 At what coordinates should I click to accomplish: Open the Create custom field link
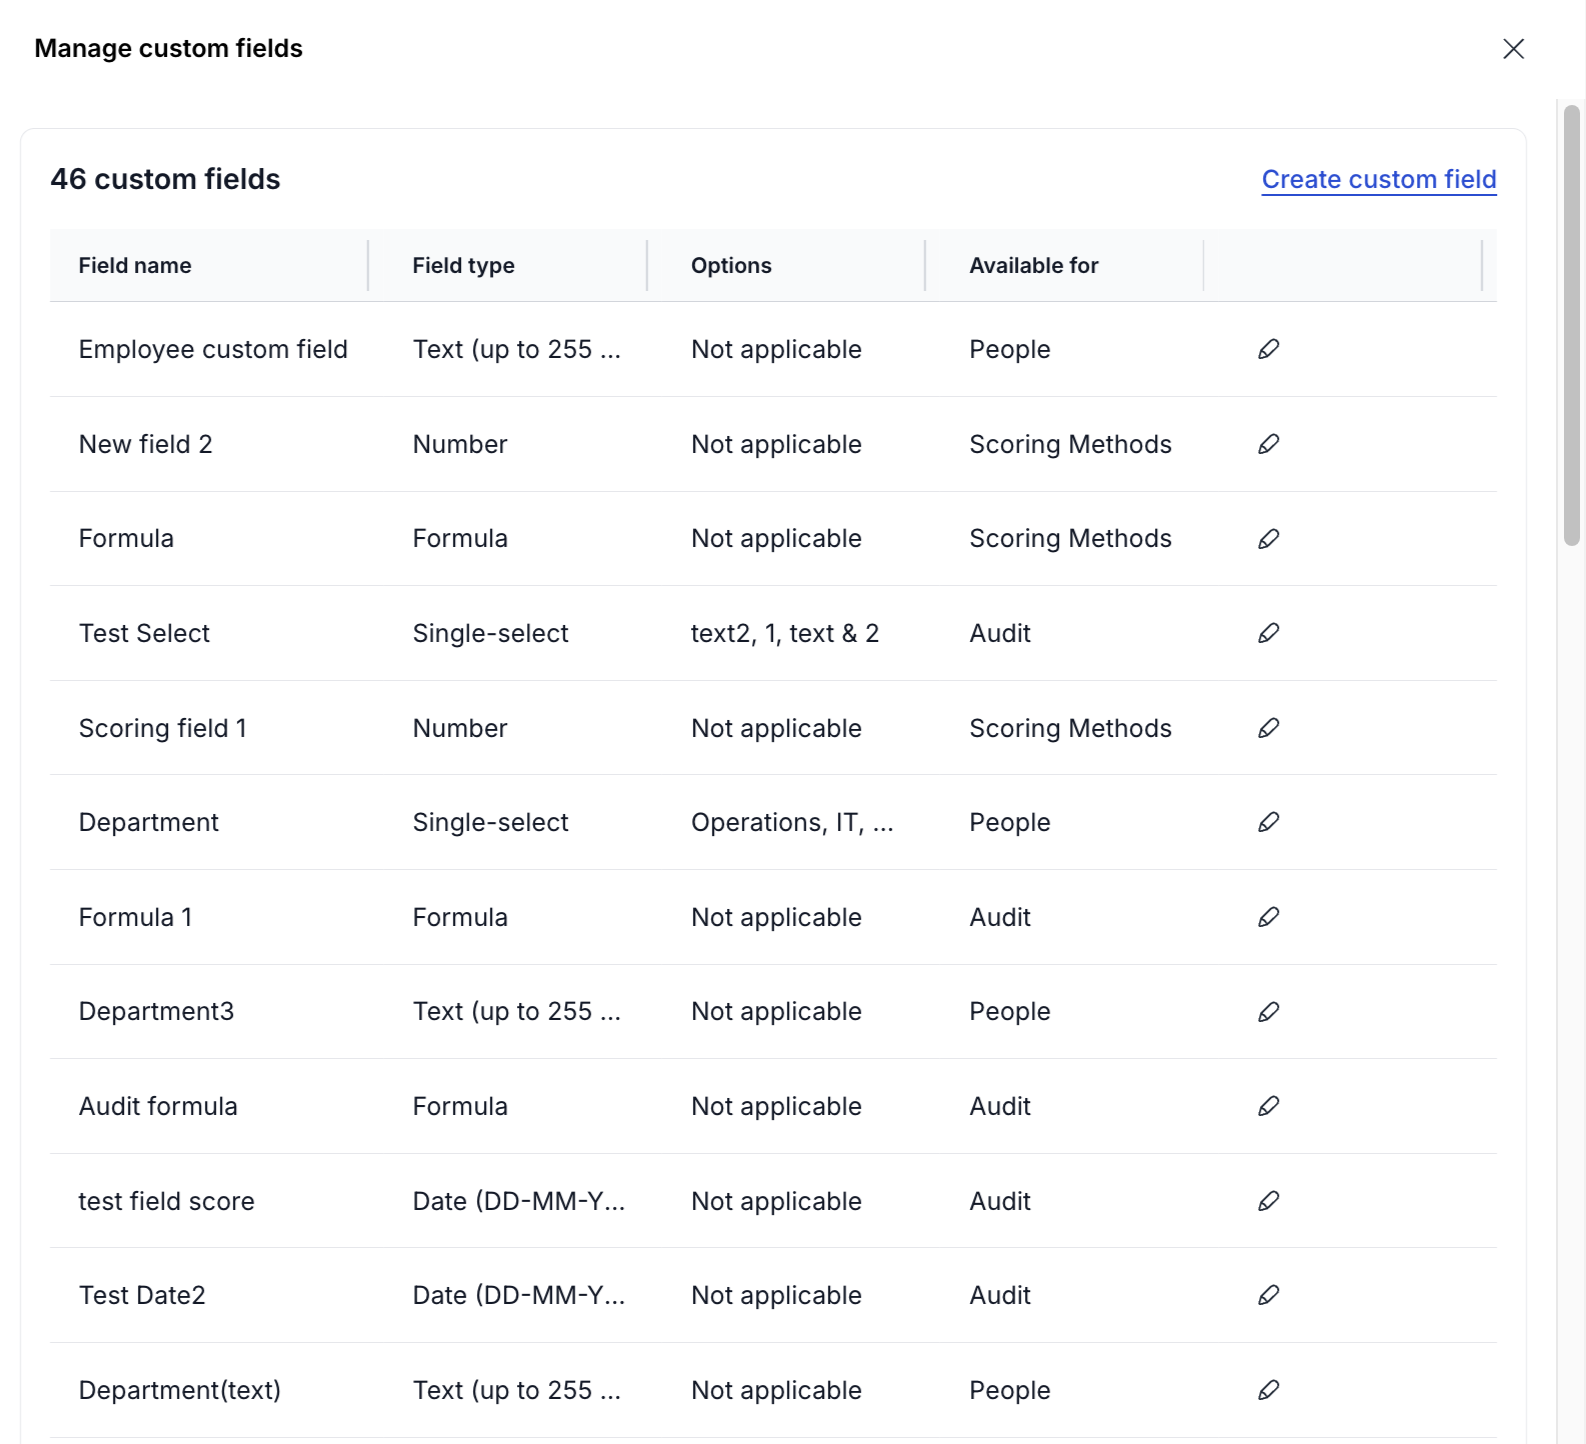click(1378, 179)
